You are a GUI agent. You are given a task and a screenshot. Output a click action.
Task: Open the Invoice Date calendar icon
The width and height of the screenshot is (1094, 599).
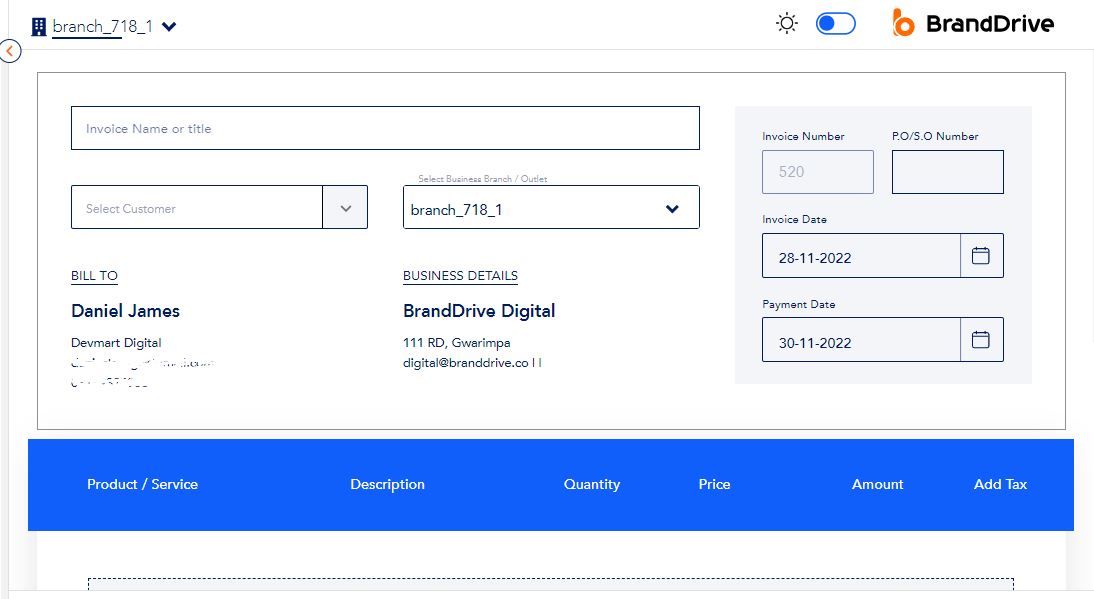coord(981,256)
